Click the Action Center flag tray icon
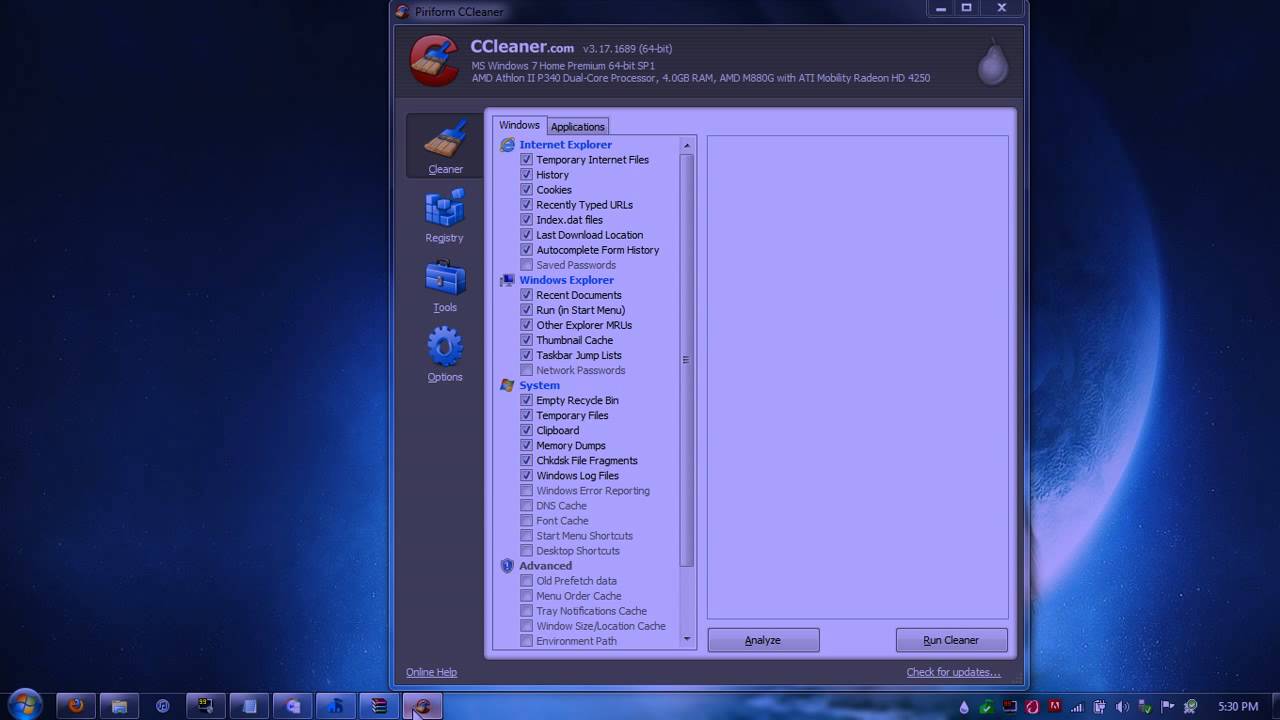The width and height of the screenshot is (1280, 720). [1167, 707]
